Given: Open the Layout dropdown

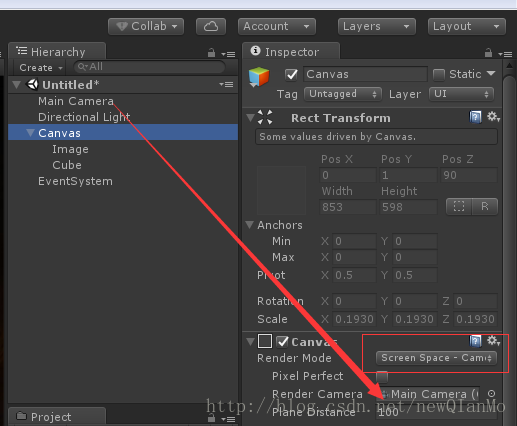Looking at the screenshot, I should pos(467,26).
